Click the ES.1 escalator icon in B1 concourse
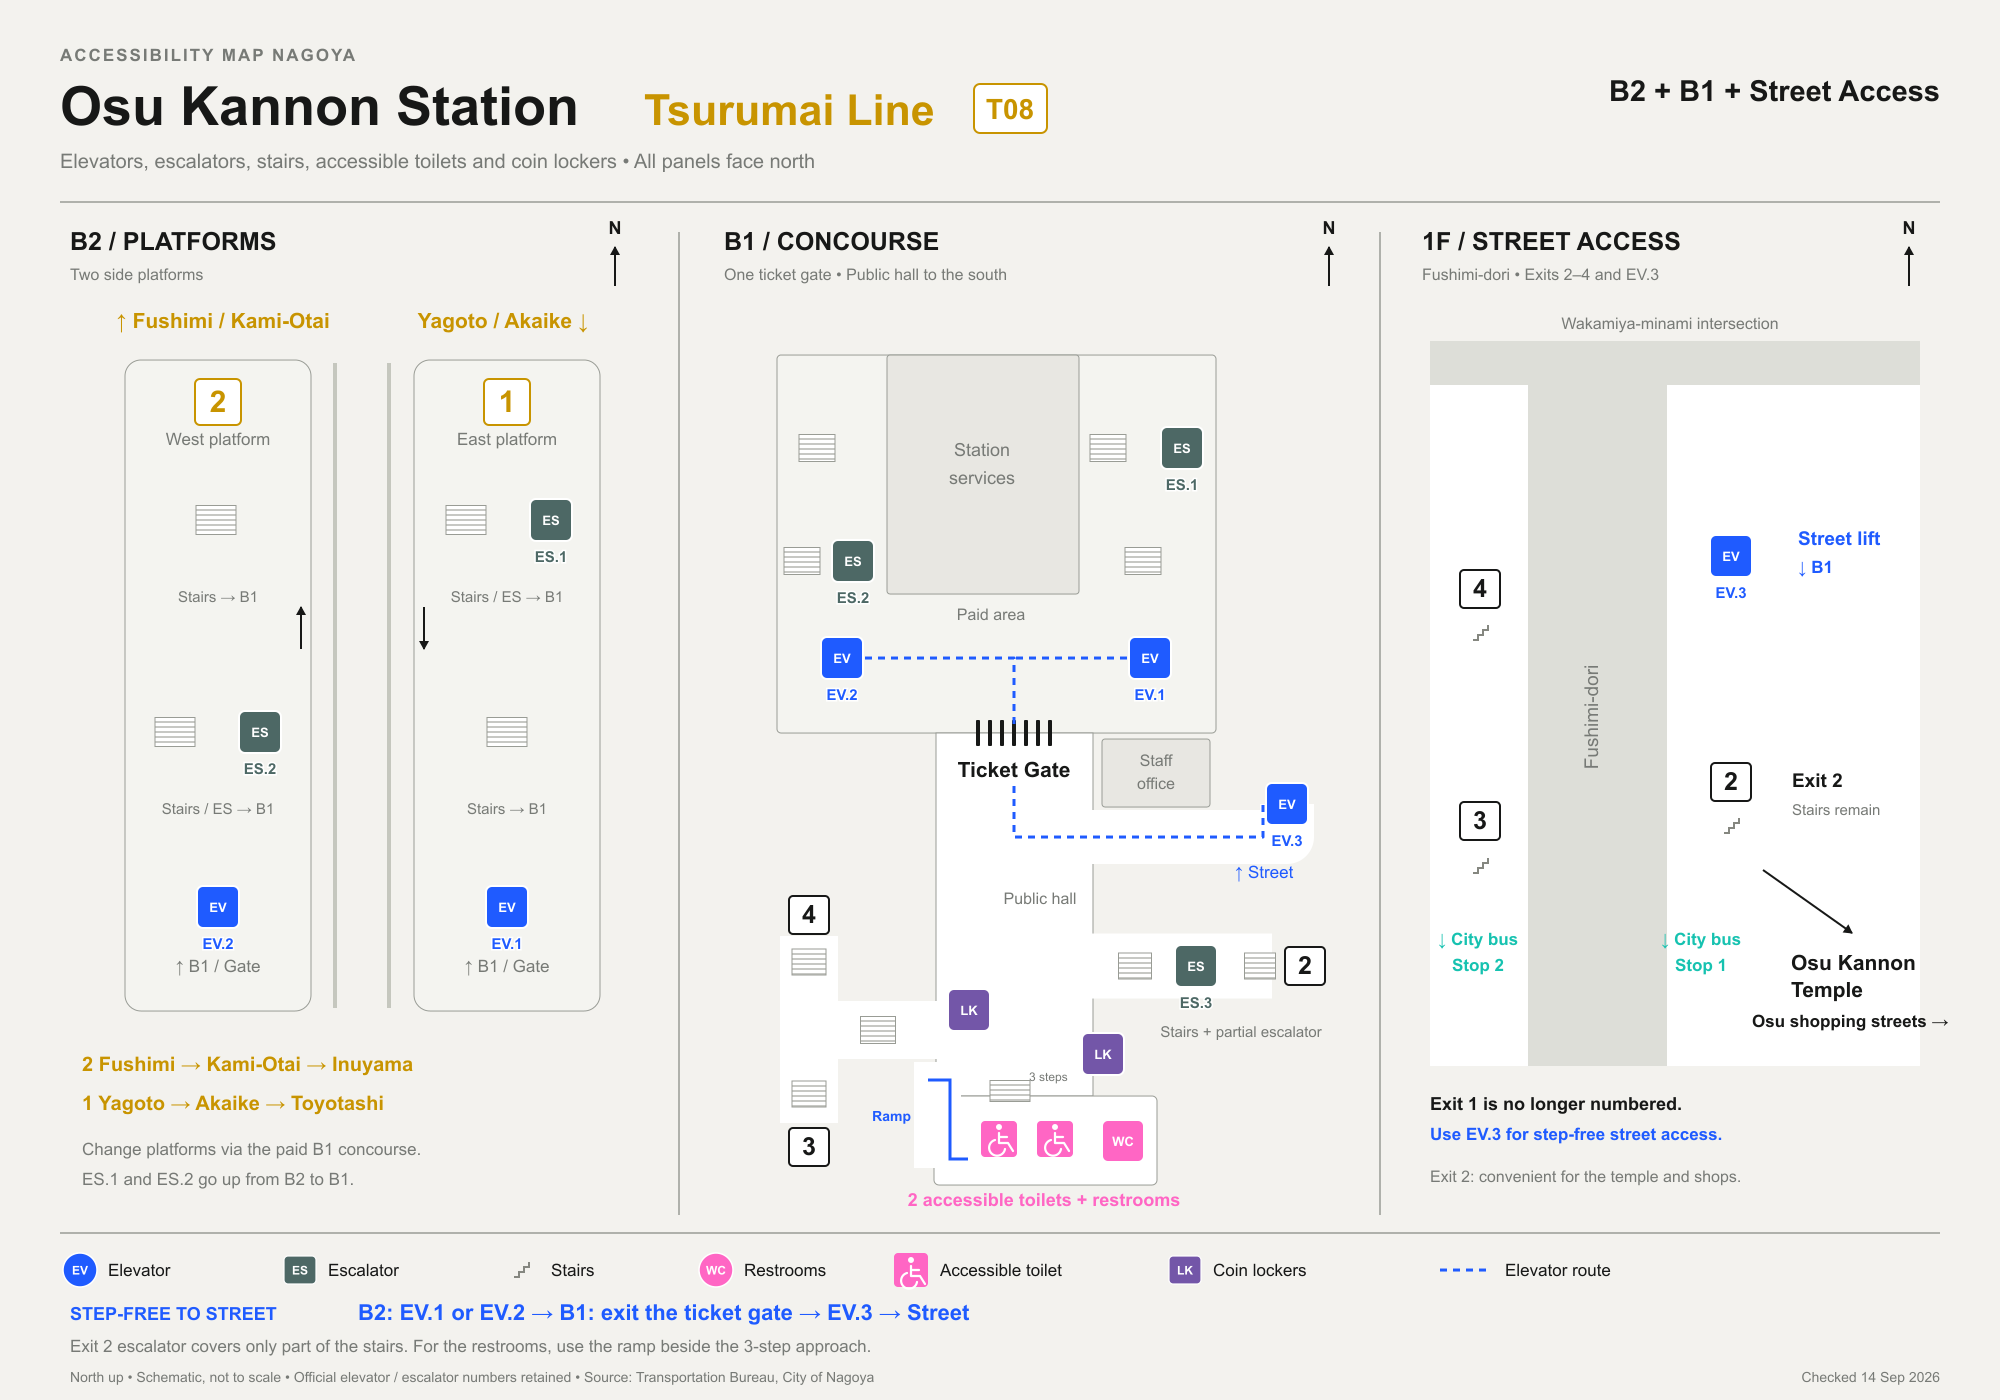2000x1400 pixels. pyautogui.click(x=1182, y=448)
